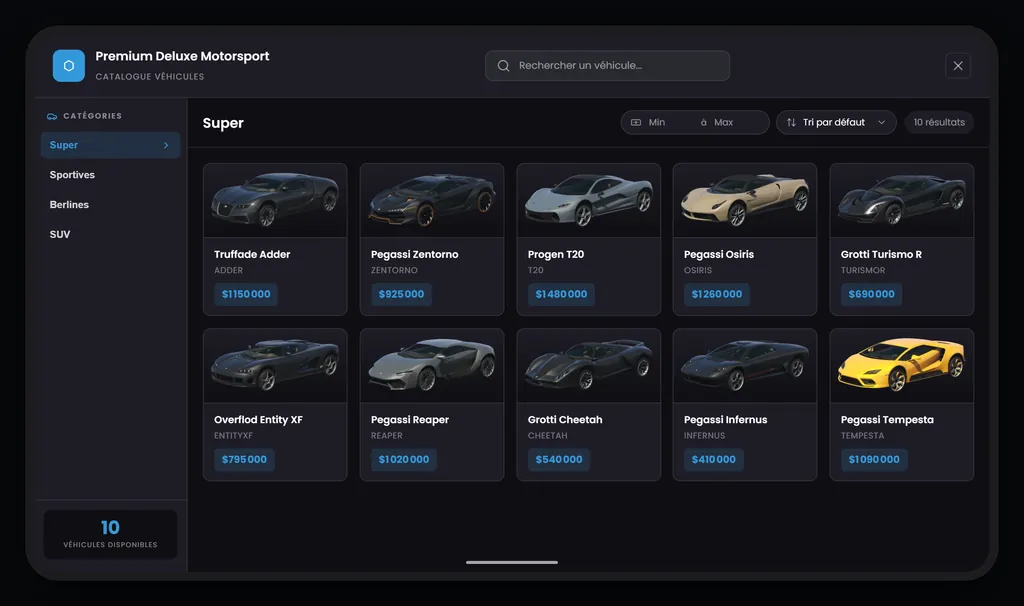
Task: Click the $795000 price tag
Action: [x=244, y=460]
